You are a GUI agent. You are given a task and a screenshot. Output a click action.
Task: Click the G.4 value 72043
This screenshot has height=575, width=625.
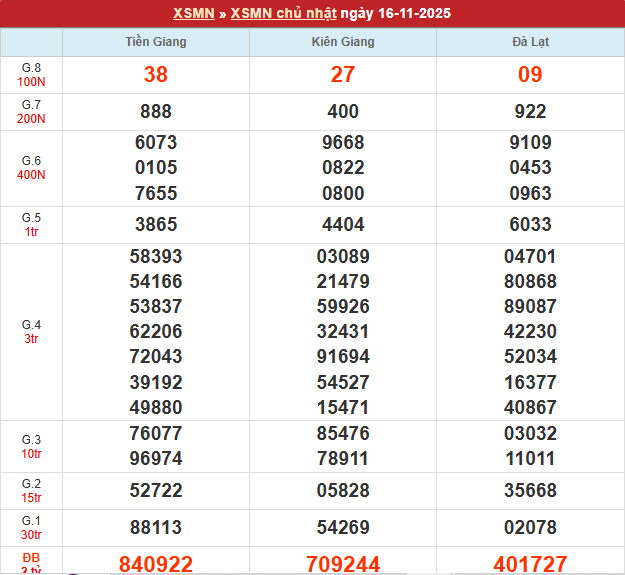(156, 356)
